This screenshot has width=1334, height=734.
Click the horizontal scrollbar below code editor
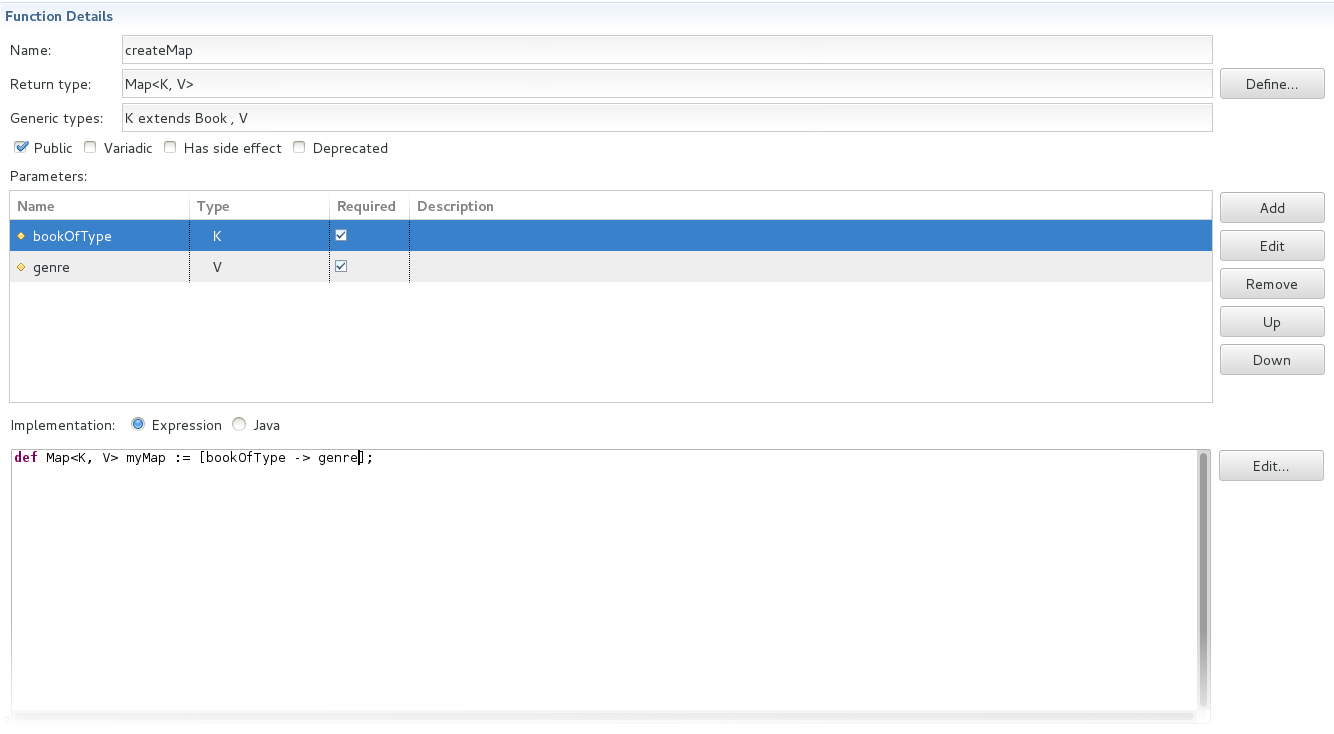(x=604, y=716)
